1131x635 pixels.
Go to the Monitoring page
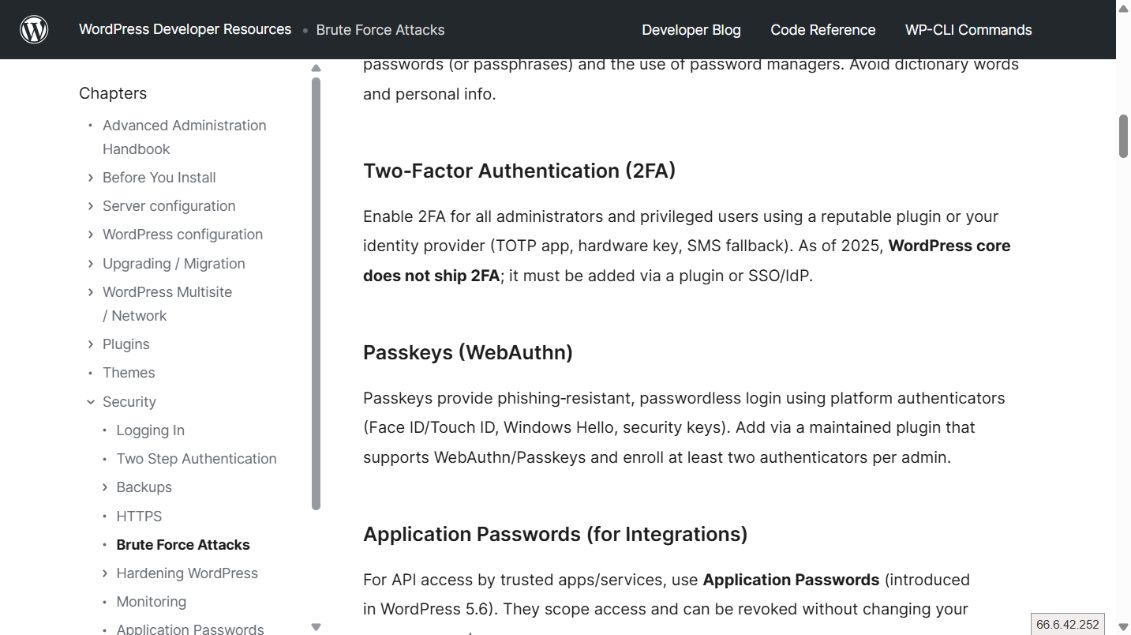[x=151, y=602]
